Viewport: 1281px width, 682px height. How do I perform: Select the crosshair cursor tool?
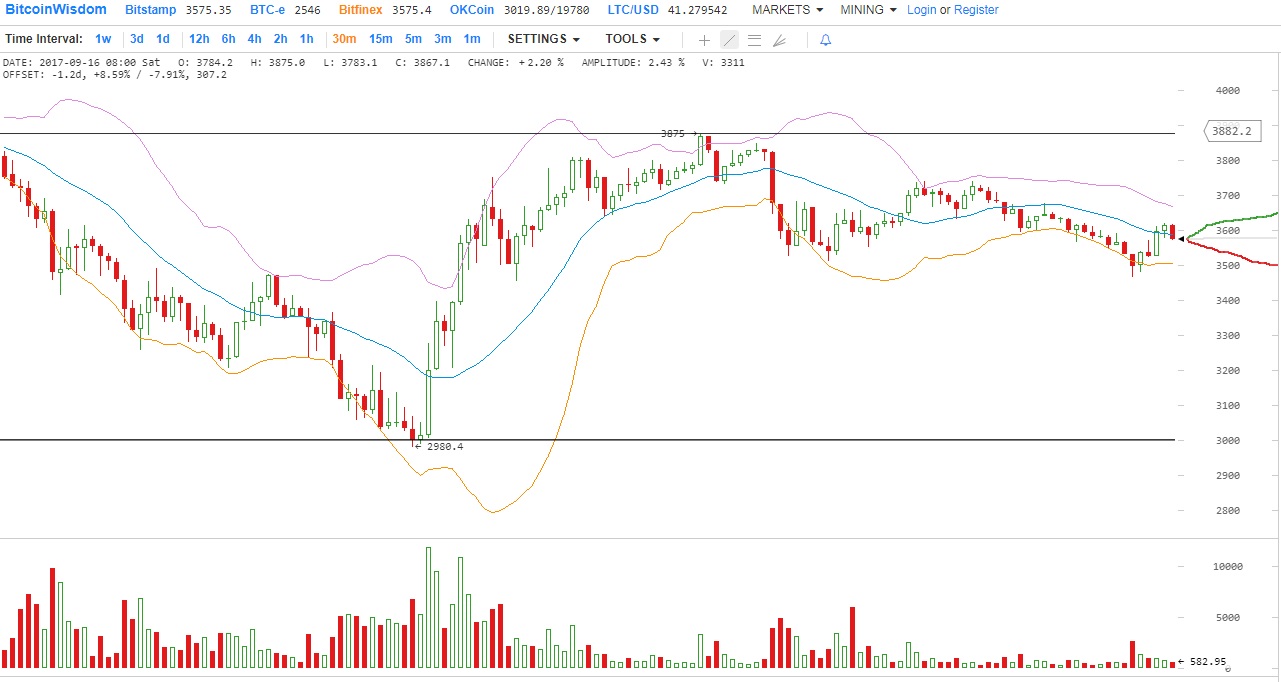point(704,40)
